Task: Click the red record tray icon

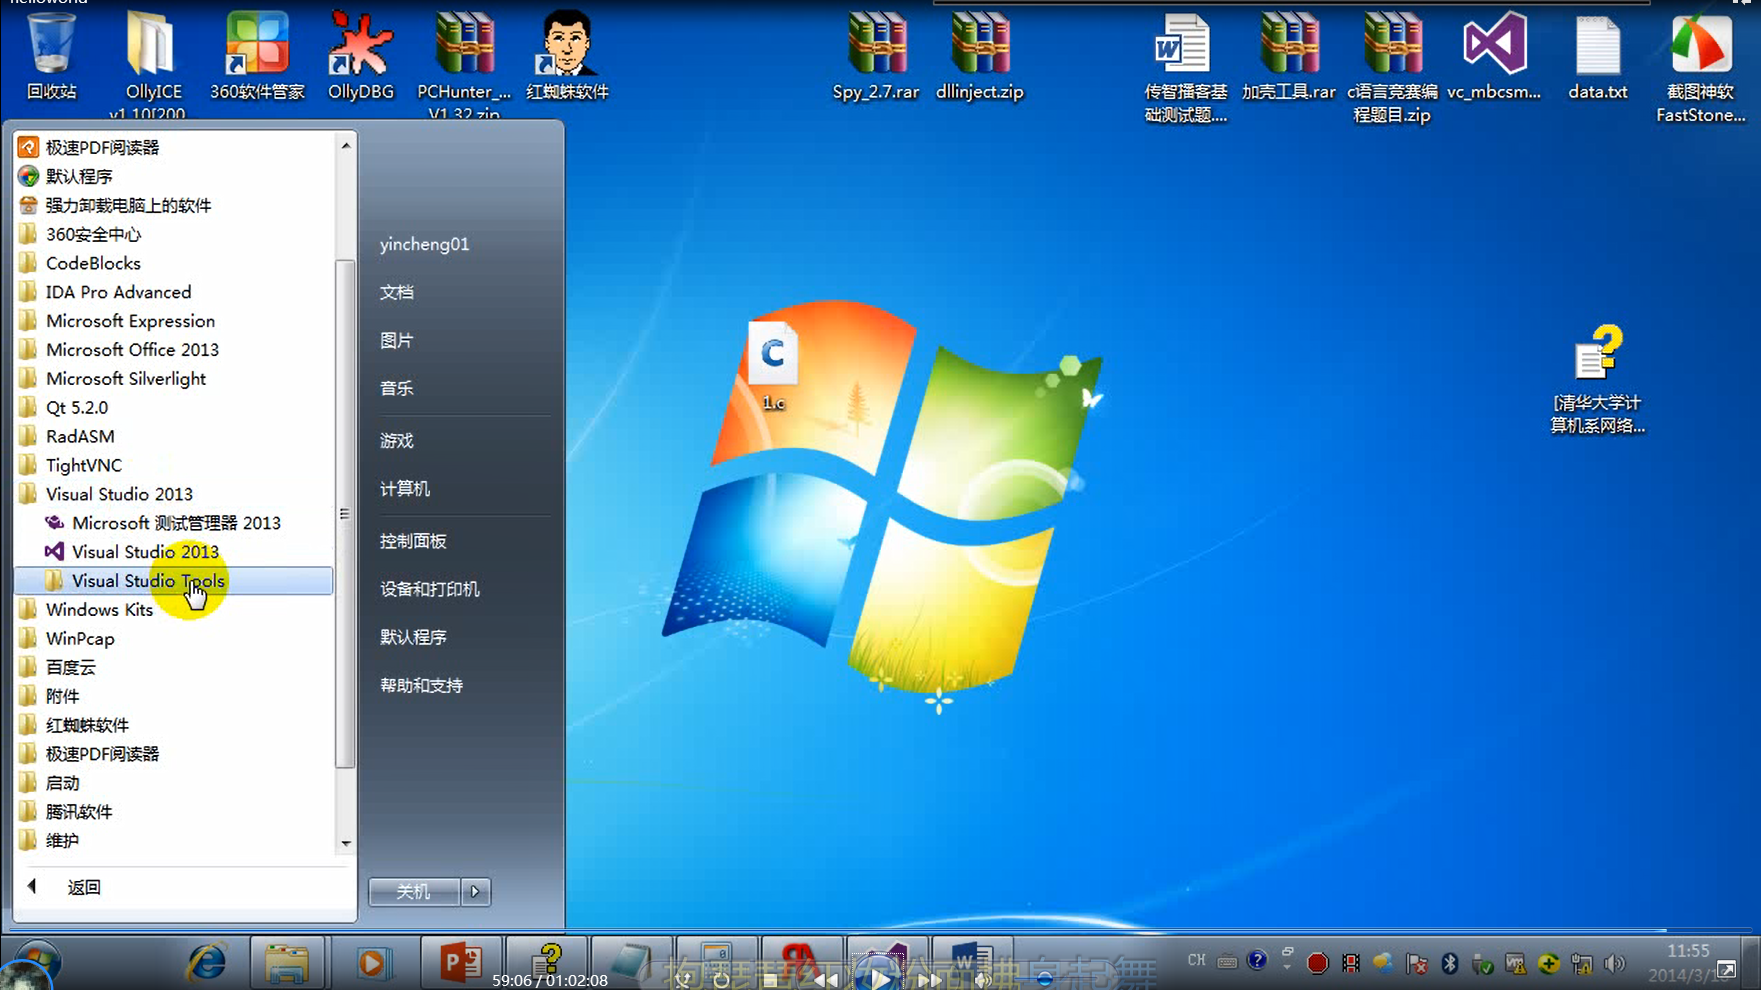Action: point(1318,963)
